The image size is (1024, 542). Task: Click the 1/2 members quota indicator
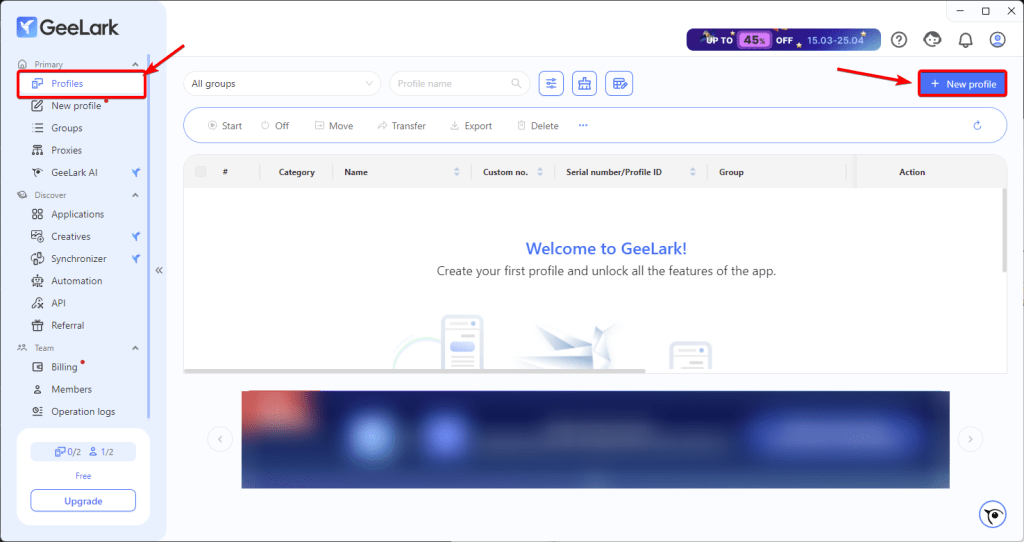101,452
